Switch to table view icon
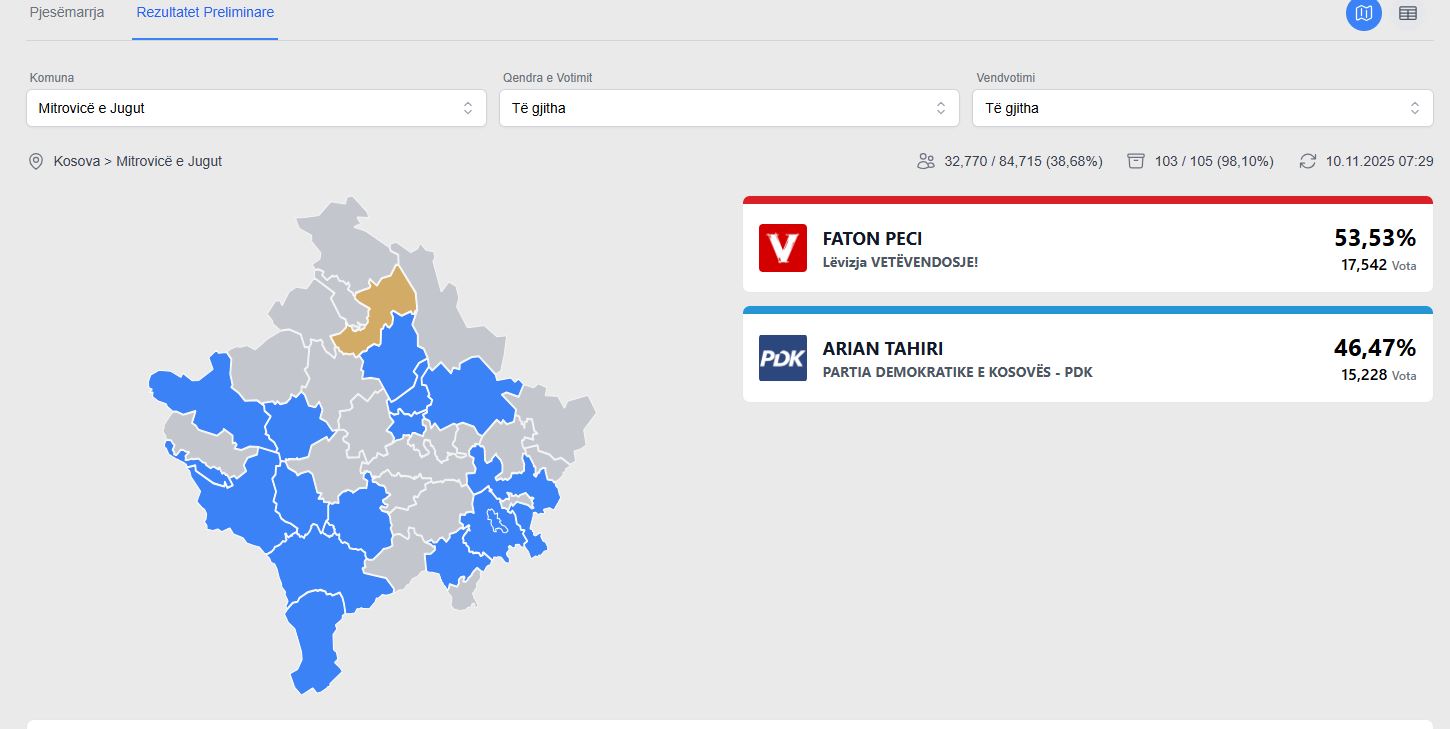Screen dimensions: 1450x729 coord(1408,13)
